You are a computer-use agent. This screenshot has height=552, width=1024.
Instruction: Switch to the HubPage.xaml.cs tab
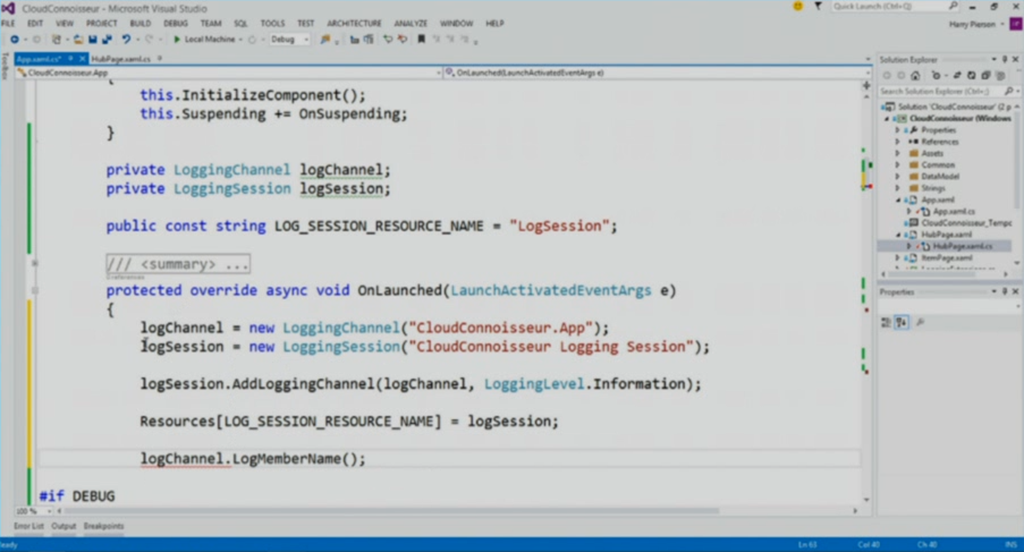121,59
